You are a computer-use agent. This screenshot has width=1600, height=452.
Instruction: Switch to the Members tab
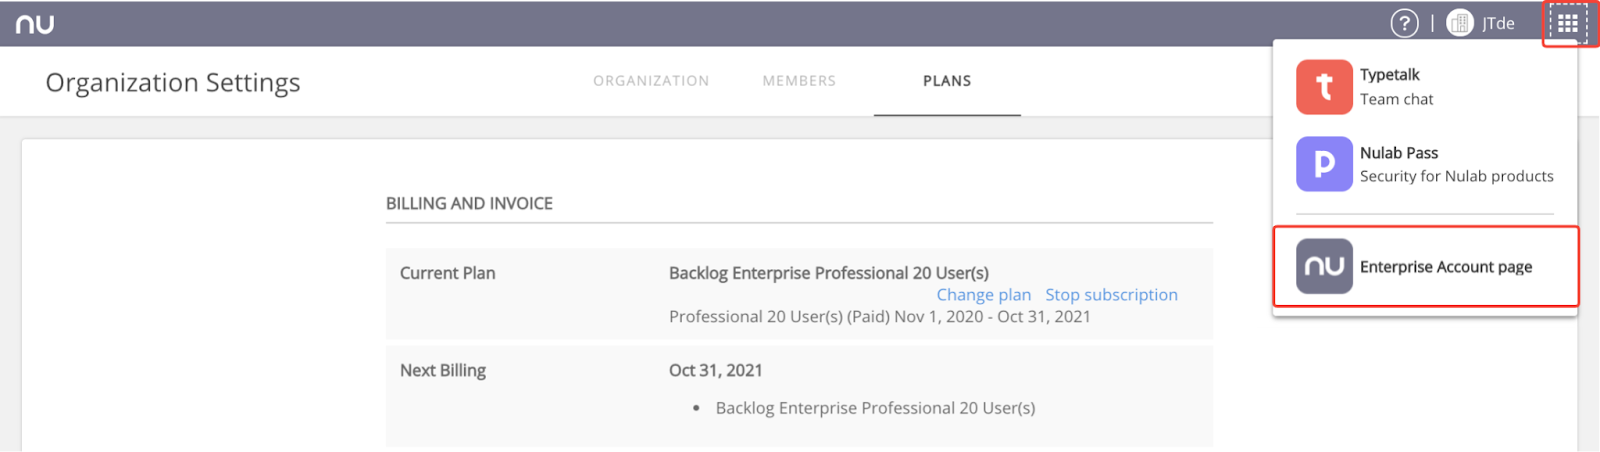pyautogui.click(x=799, y=81)
